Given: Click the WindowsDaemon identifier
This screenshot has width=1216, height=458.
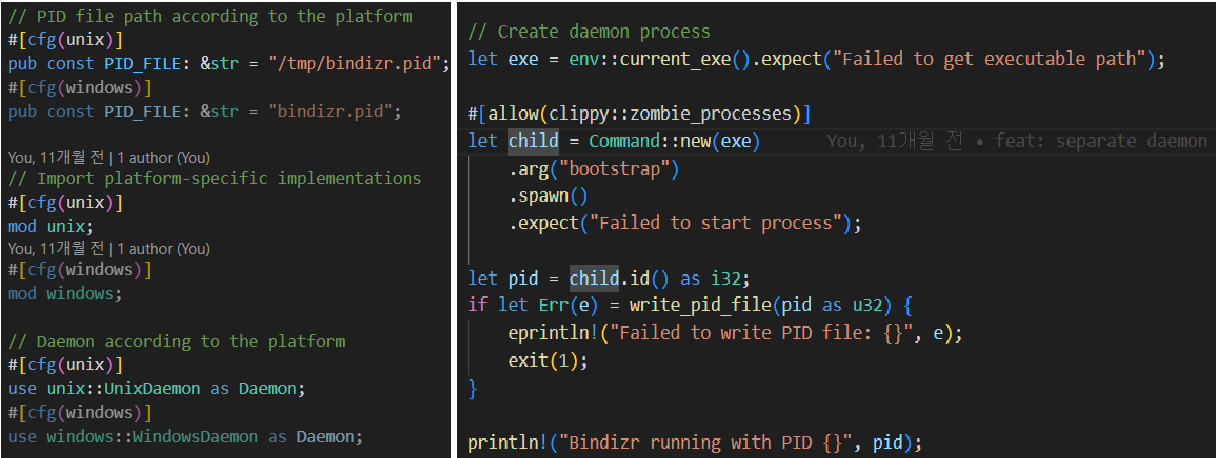Looking at the screenshot, I should tap(196, 436).
